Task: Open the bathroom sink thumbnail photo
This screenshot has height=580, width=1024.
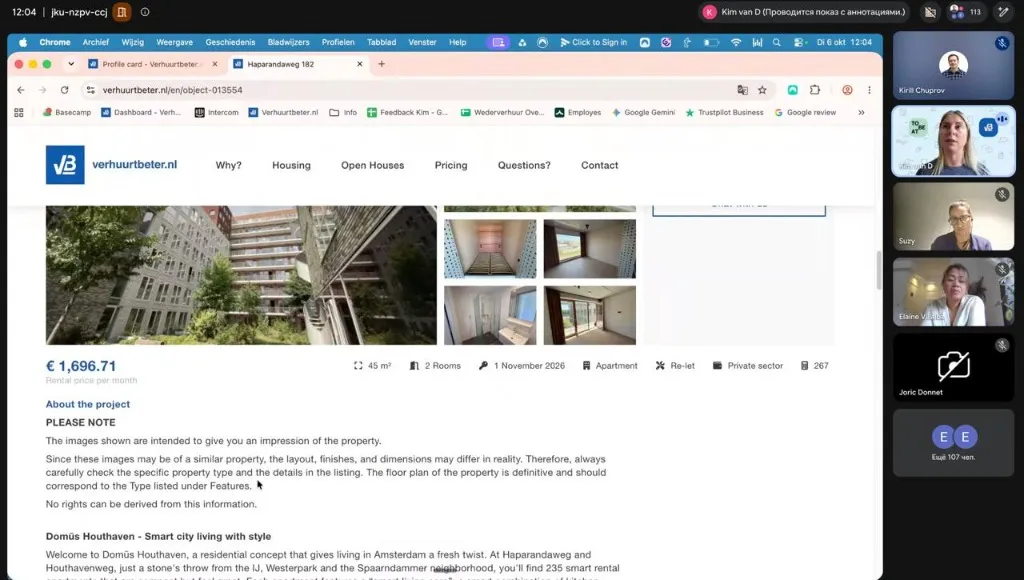Action: click(x=490, y=315)
